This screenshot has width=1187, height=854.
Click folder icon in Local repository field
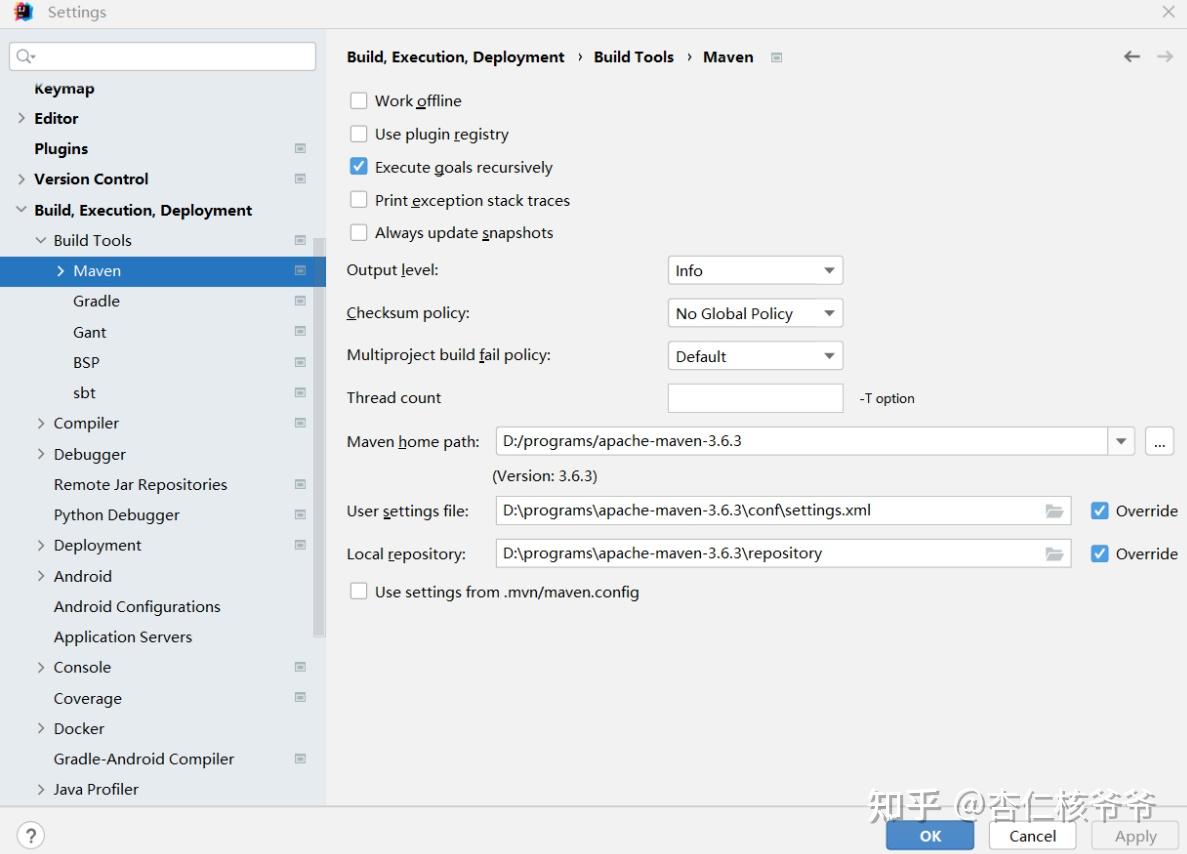1054,554
